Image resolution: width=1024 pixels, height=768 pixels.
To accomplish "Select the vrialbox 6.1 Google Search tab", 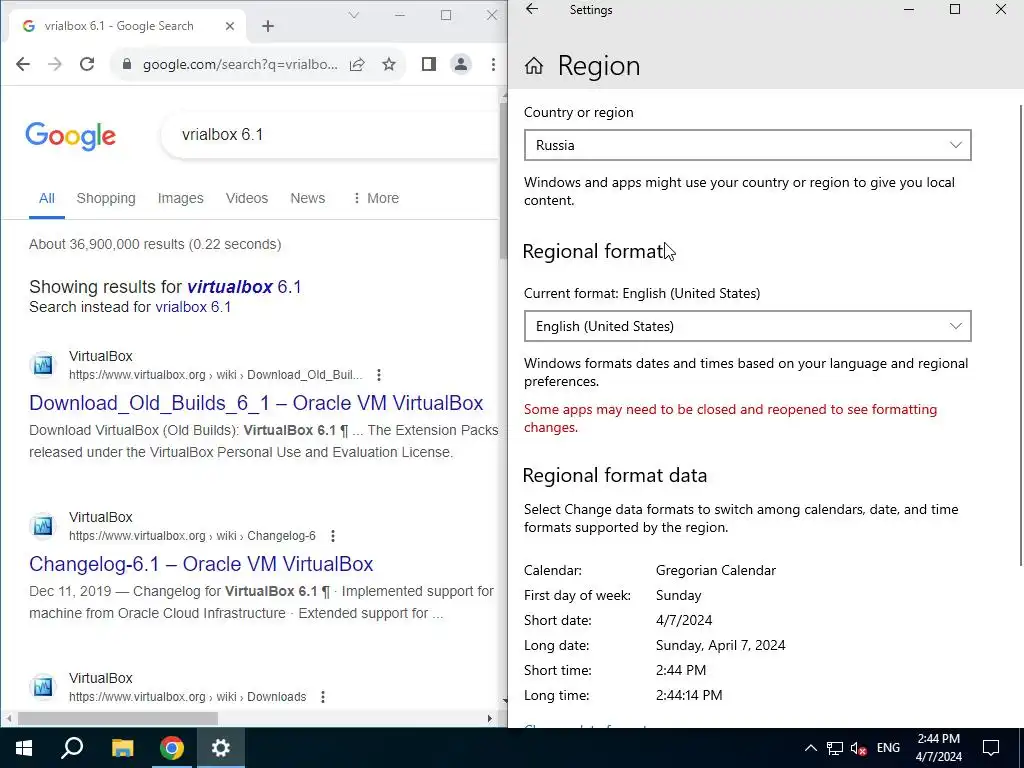I will pos(127,26).
